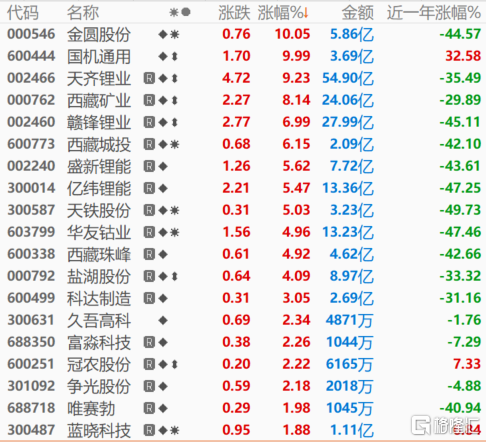This screenshot has width=486, height=442.
Task: Click the R badge next to 冠农股份
Action: pyautogui.click(x=149, y=364)
